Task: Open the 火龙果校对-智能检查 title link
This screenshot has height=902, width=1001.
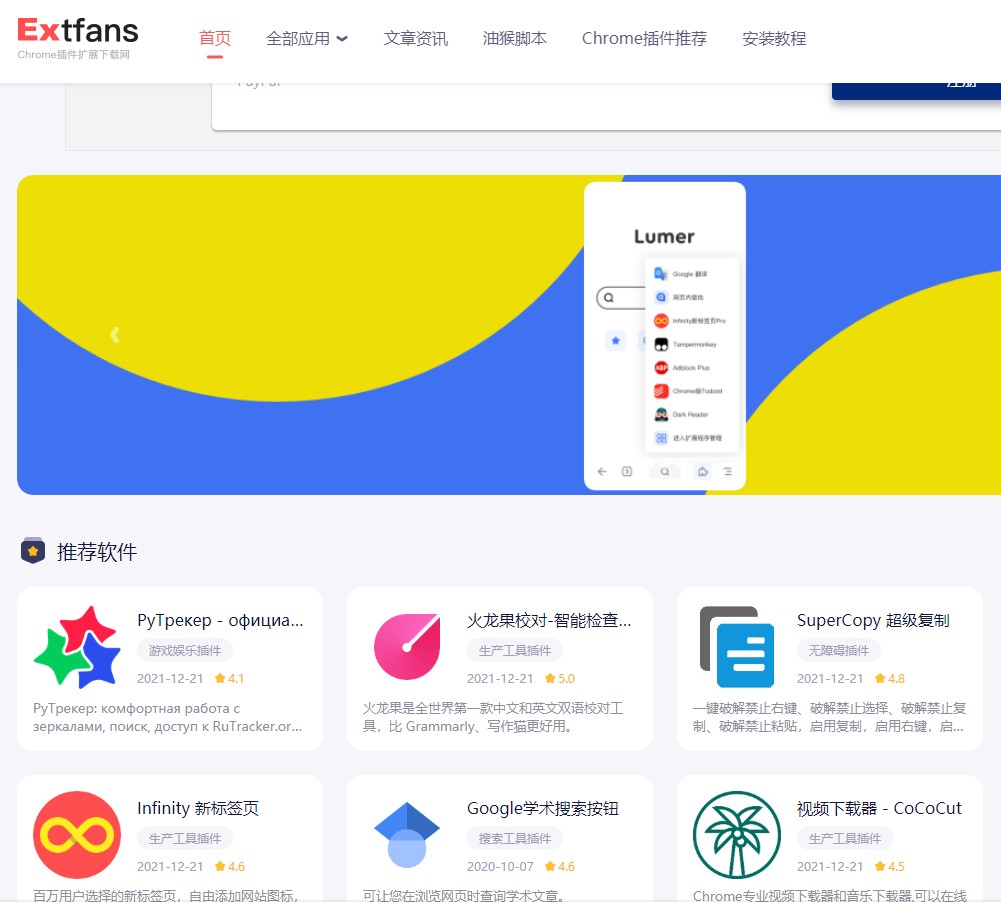Action: tap(549, 620)
